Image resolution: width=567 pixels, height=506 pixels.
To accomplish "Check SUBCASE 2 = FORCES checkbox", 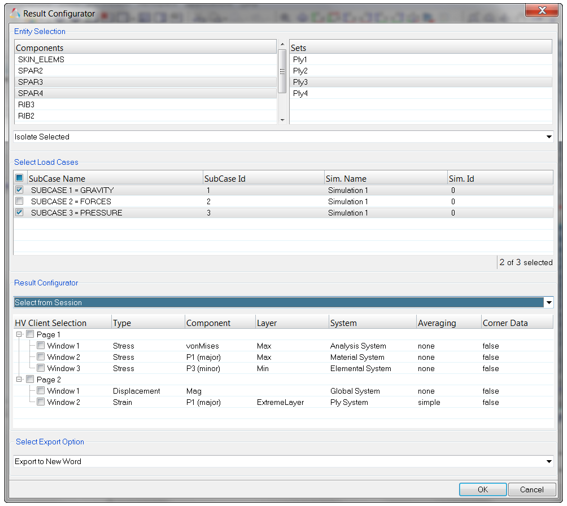I will tap(20, 201).
